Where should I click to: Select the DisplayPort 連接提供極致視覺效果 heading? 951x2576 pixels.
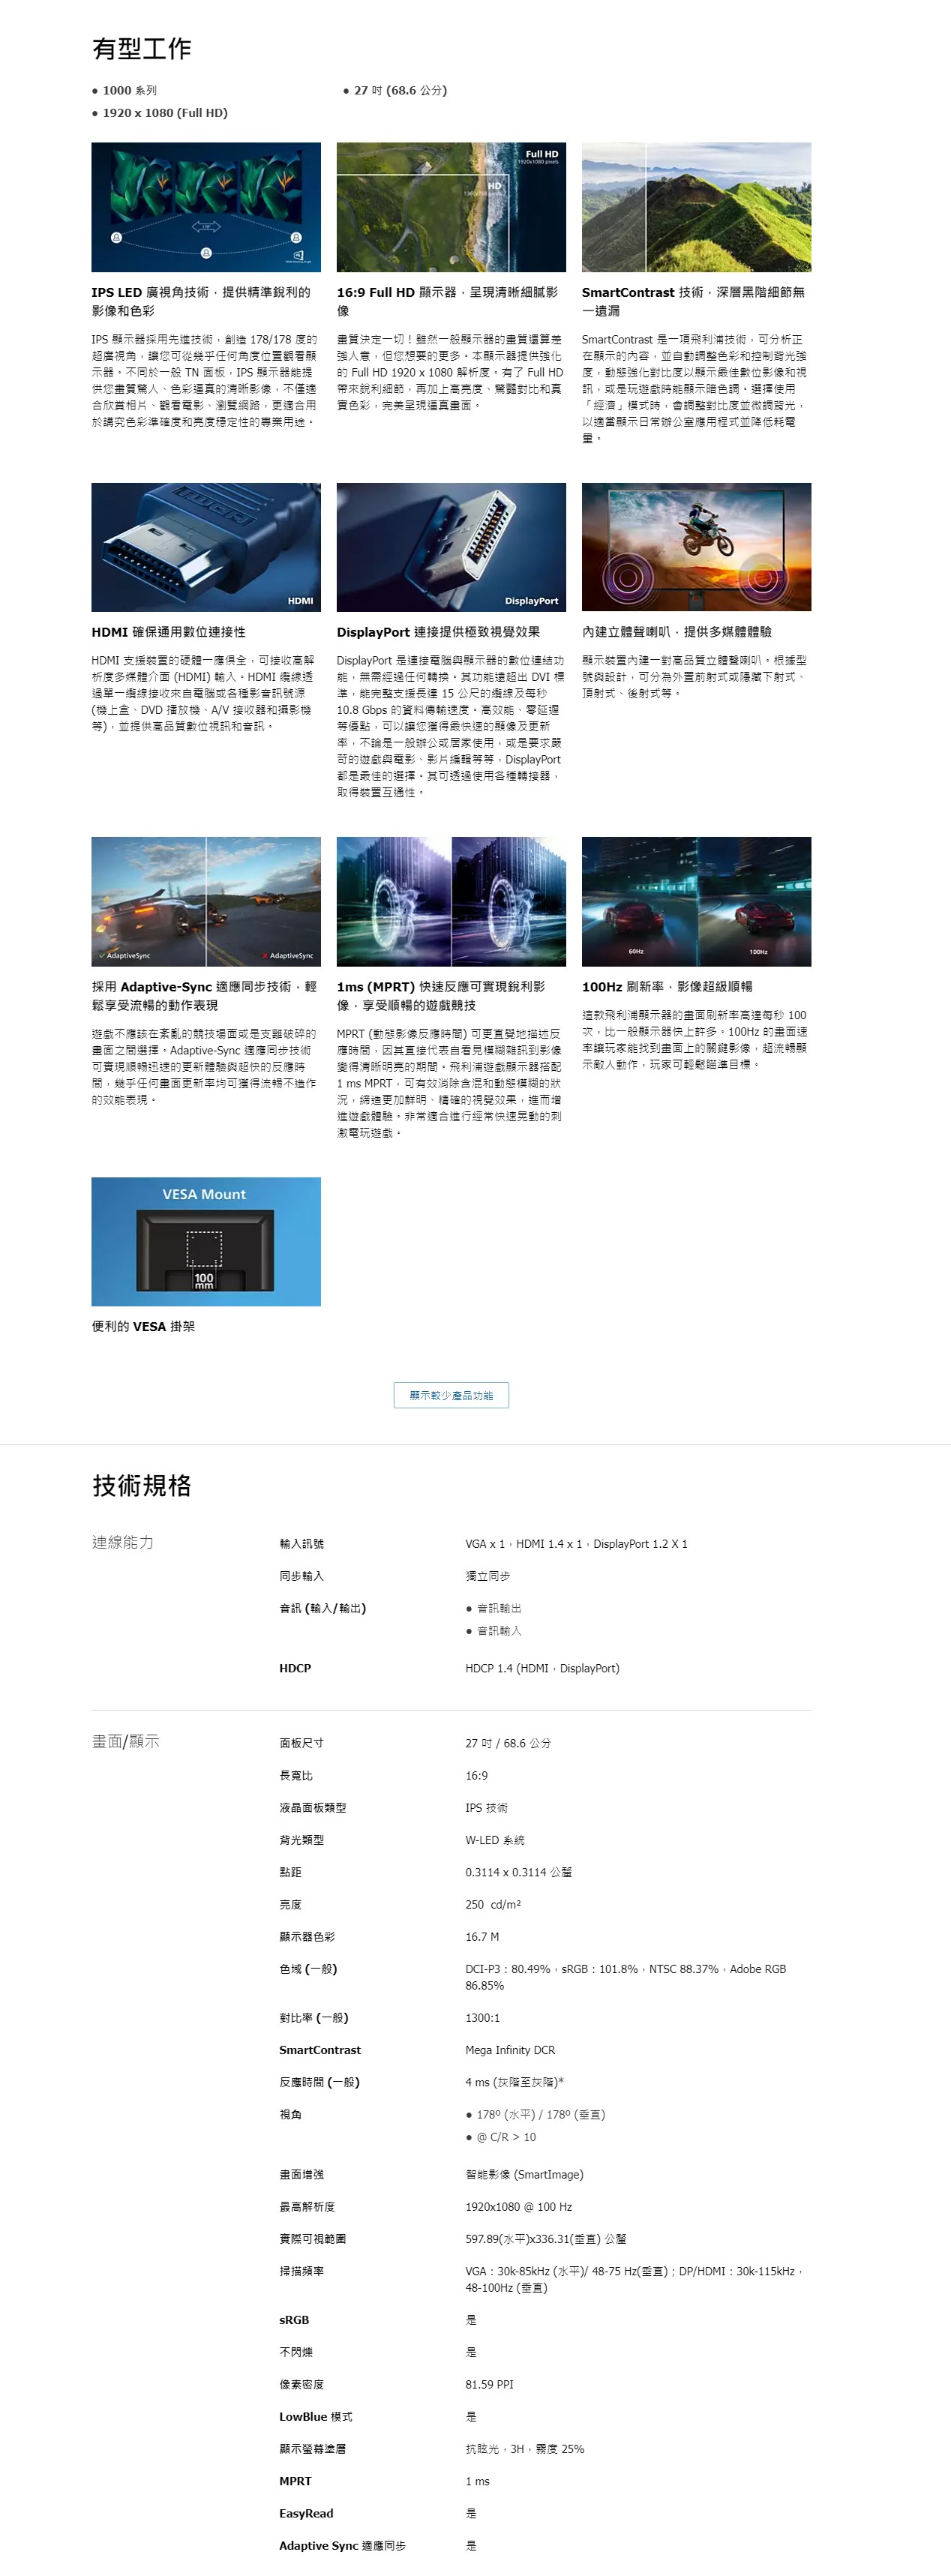point(438,632)
